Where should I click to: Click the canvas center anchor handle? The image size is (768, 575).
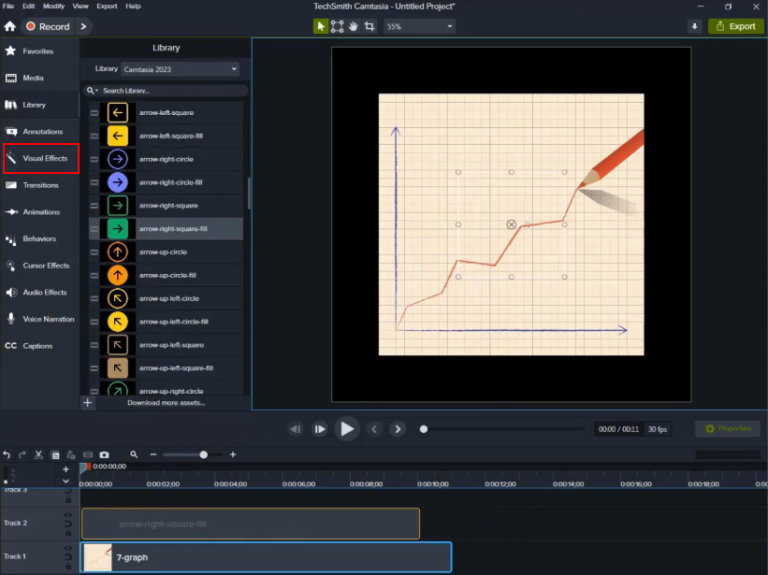[511, 224]
